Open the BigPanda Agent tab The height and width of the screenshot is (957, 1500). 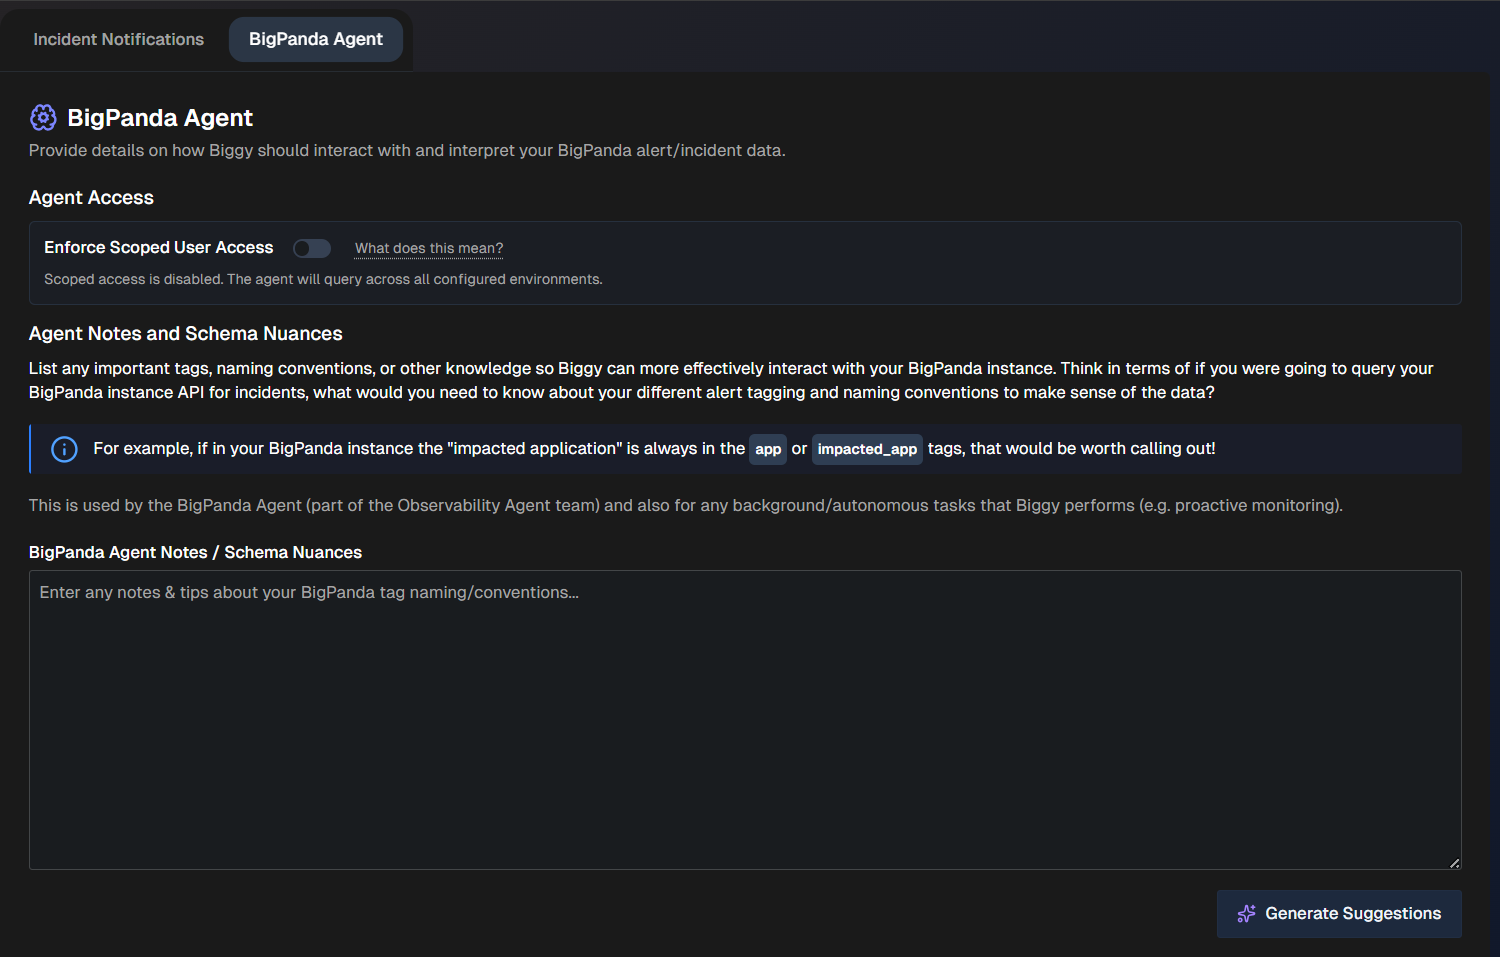coord(315,39)
